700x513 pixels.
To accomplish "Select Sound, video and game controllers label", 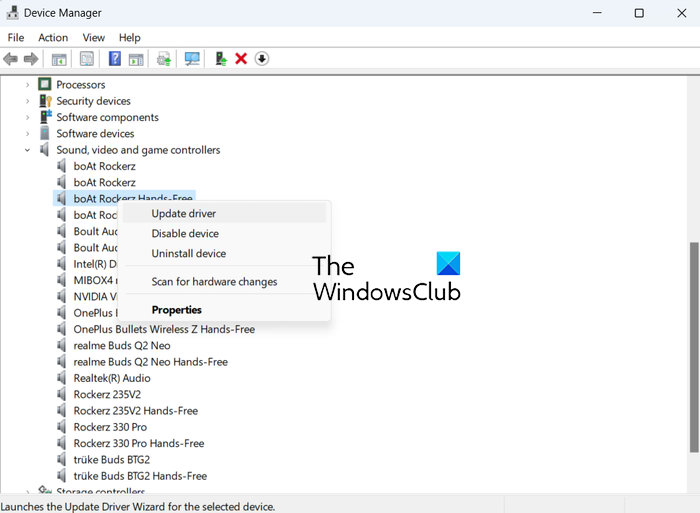I will (x=138, y=150).
